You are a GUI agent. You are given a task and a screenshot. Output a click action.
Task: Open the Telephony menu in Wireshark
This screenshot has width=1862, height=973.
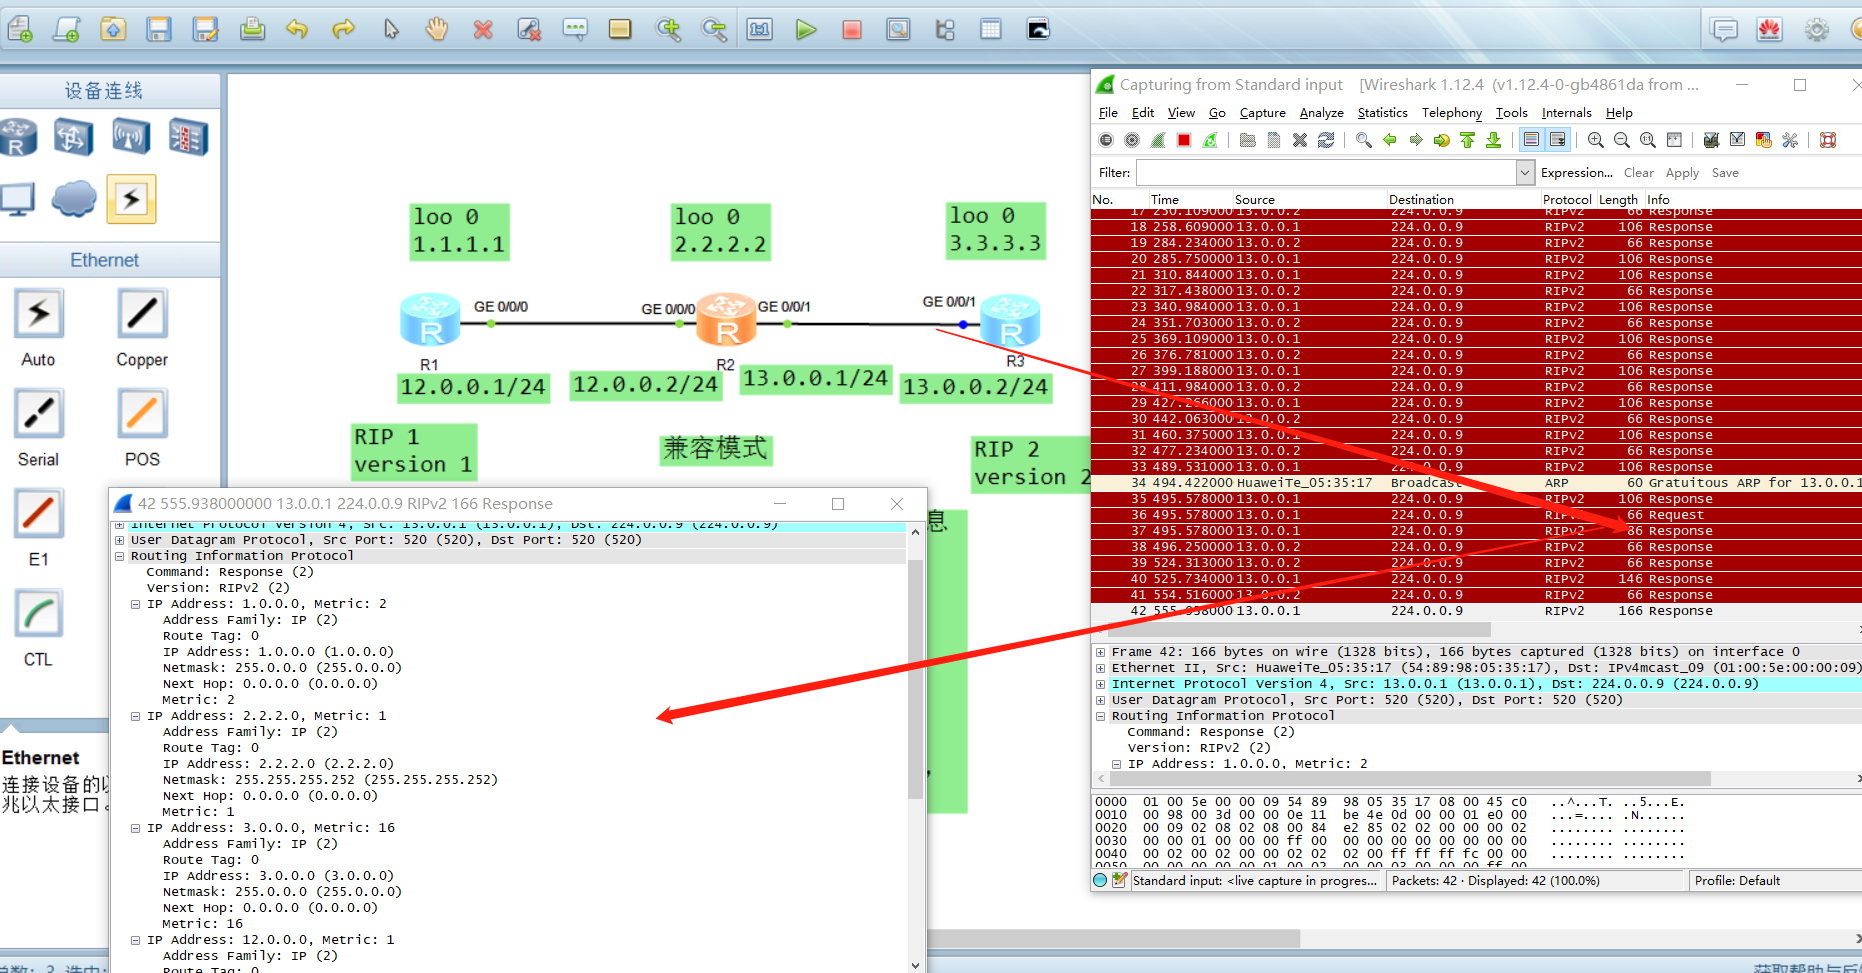tap(1451, 112)
